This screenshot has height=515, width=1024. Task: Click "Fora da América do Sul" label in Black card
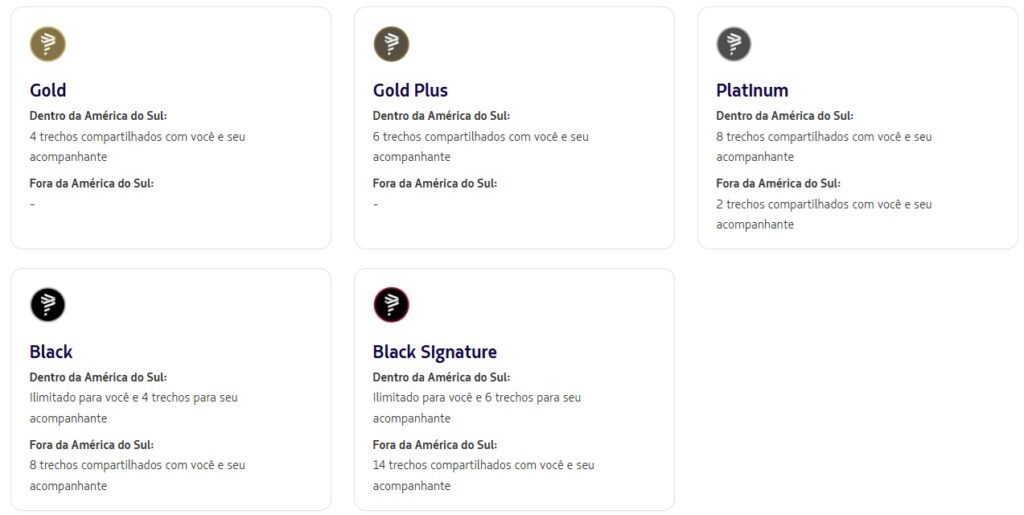click(x=92, y=444)
